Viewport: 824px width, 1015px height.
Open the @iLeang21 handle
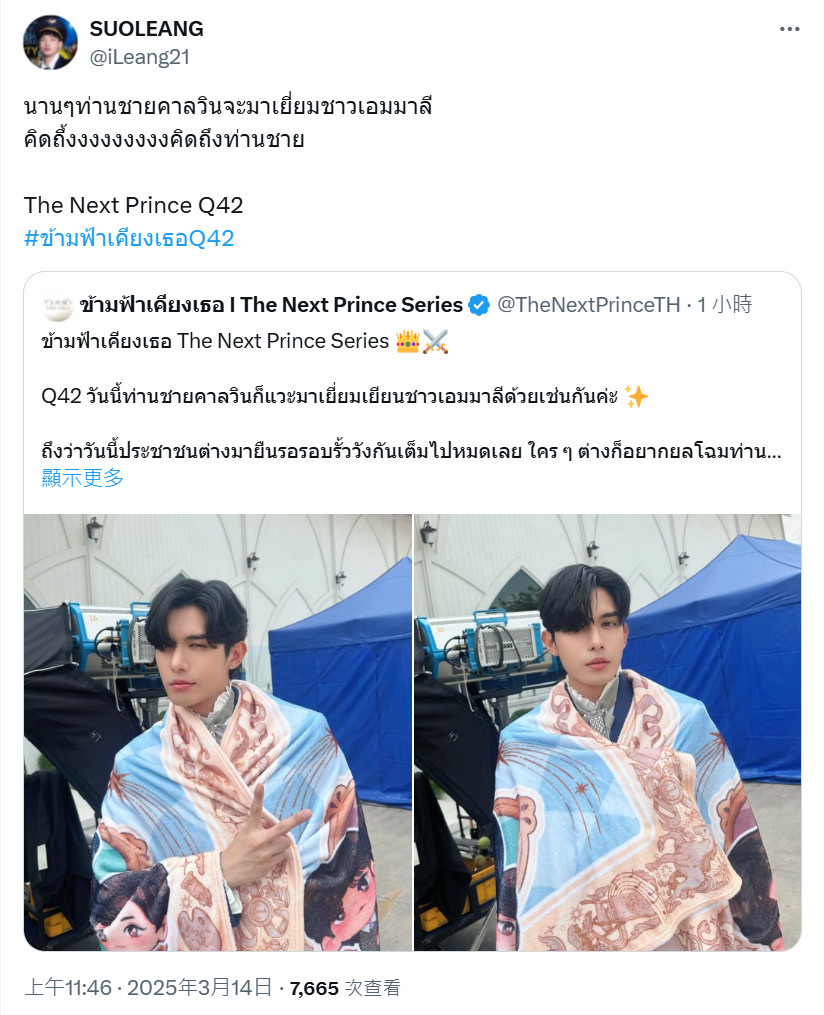click(x=140, y=57)
